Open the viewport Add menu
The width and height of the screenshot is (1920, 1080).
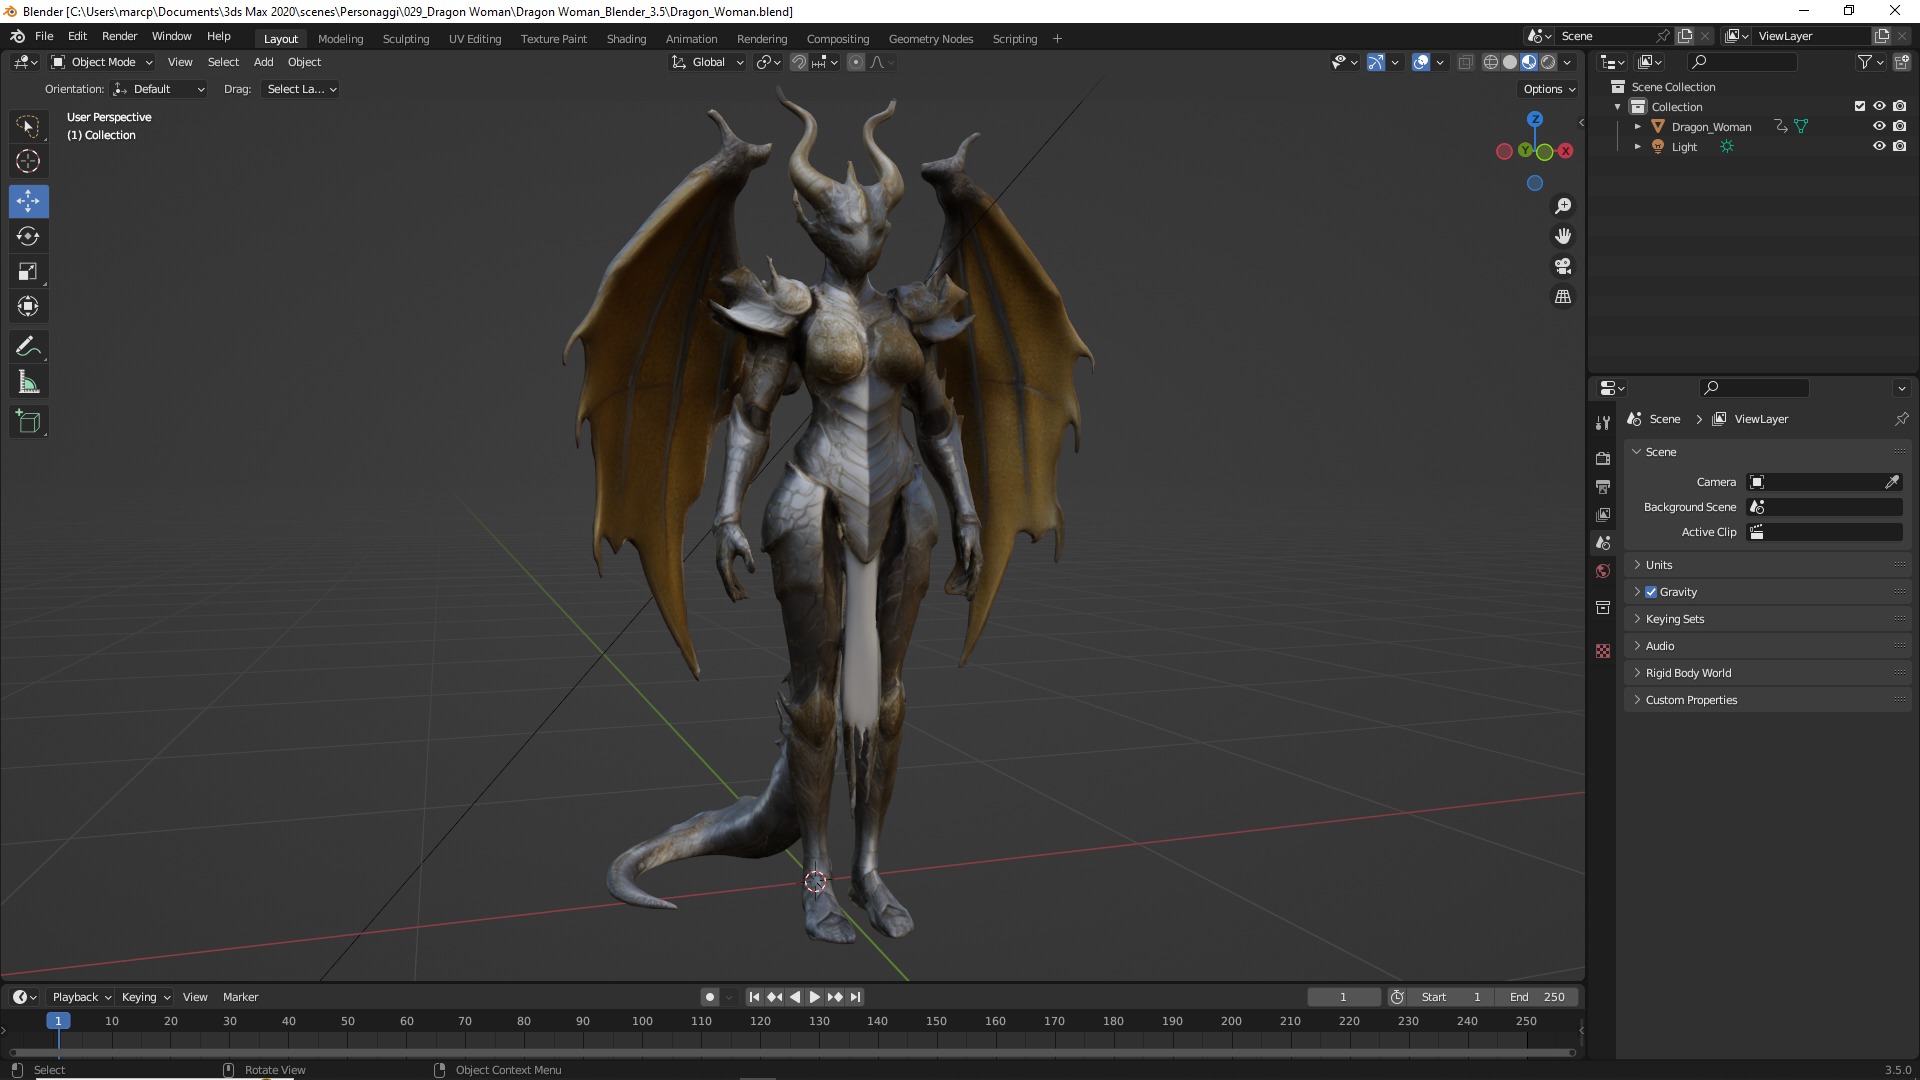coord(263,62)
